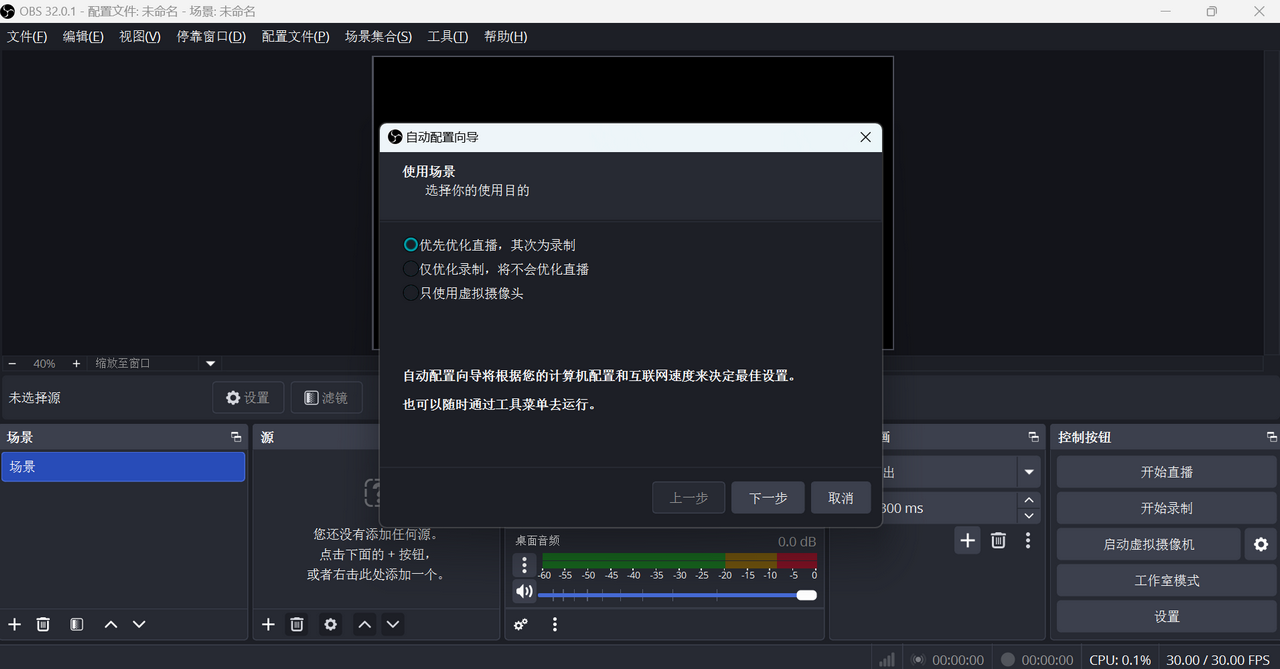Screen dimensions: 1280x669
Task: Open advanced audio properties gear in mixer
Action: point(520,624)
